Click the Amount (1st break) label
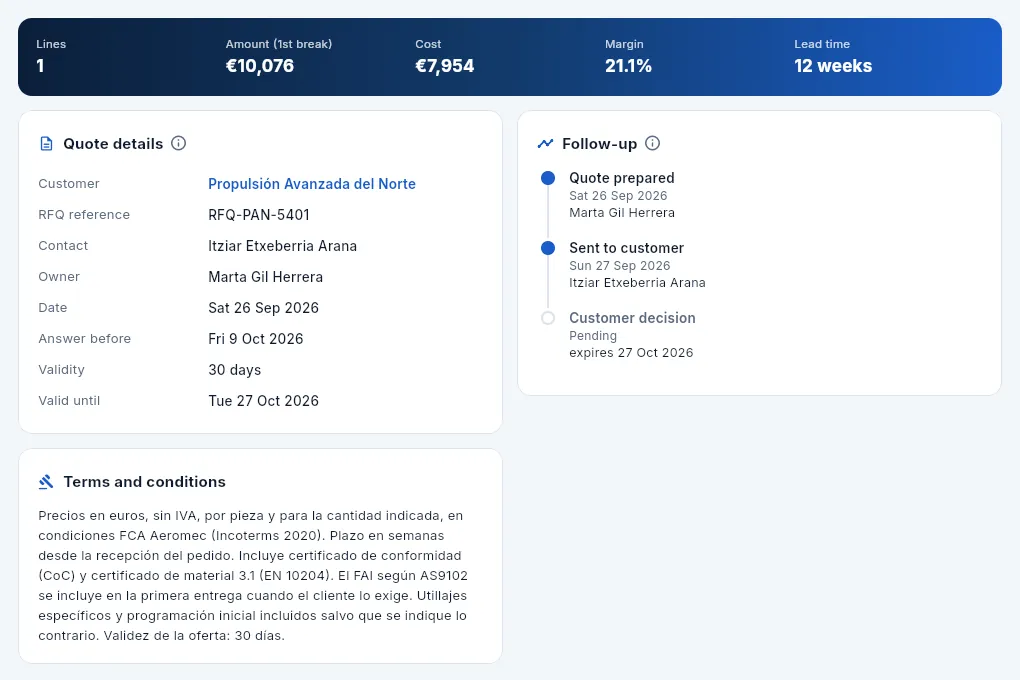 pyautogui.click(x=278, y=44)
